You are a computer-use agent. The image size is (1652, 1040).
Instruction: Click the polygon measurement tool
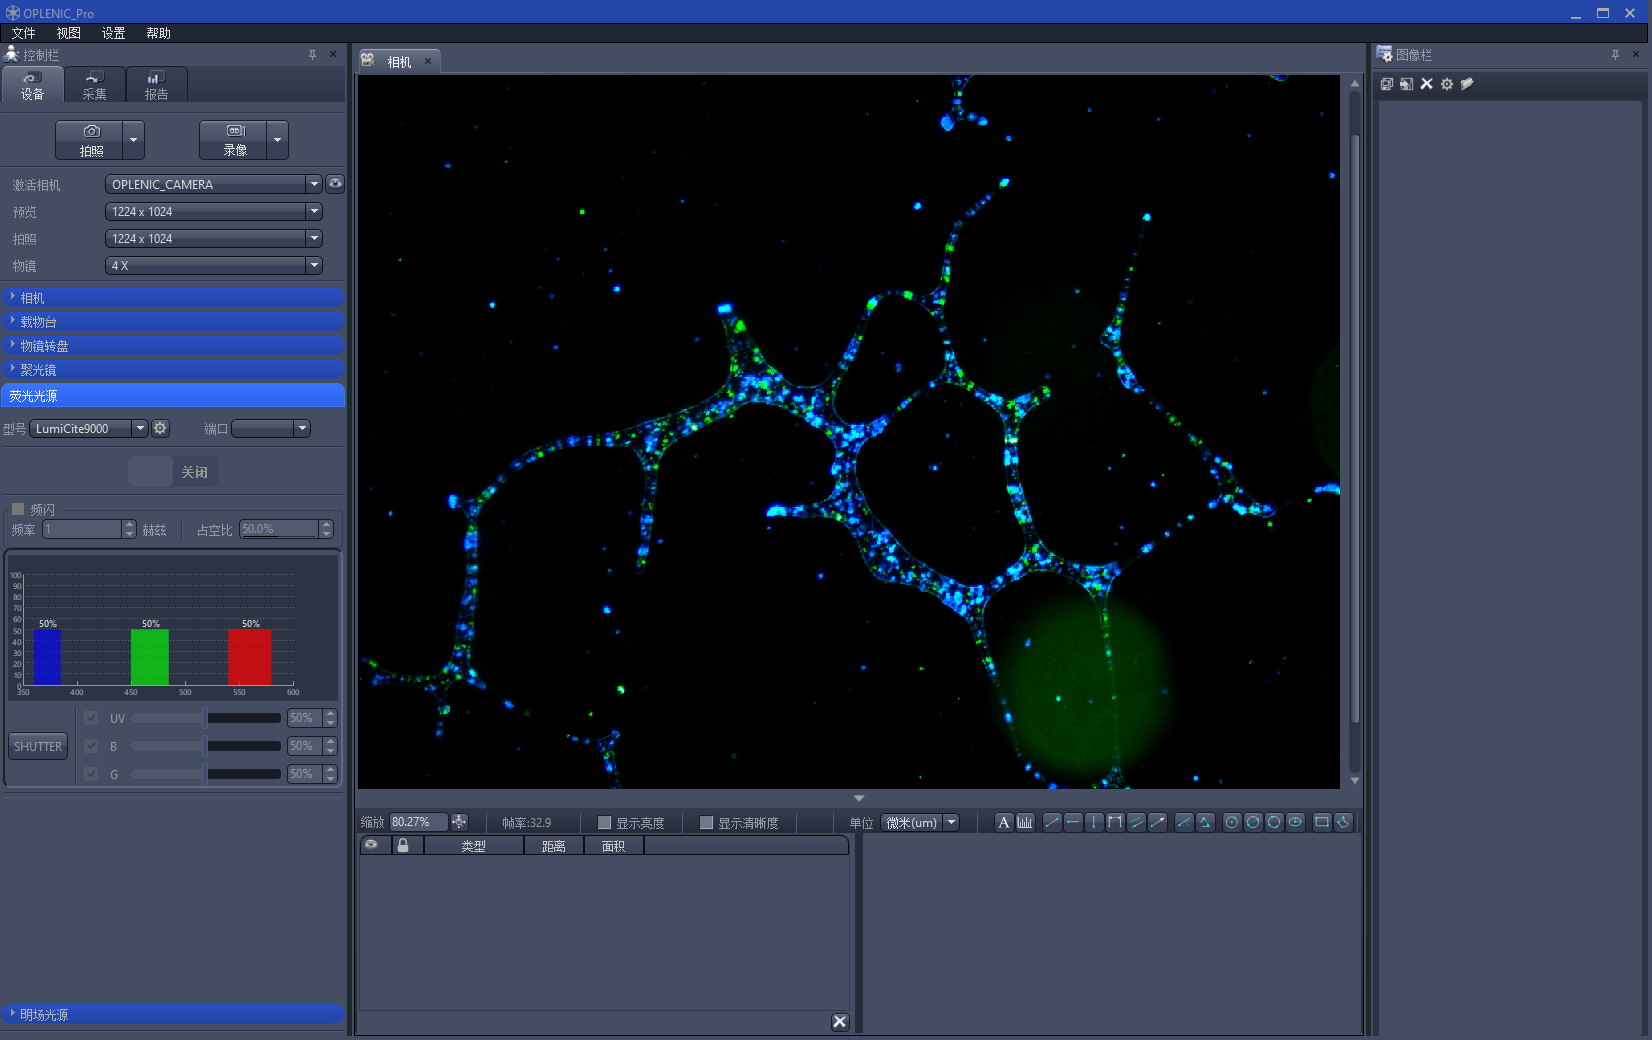[1343, 822]
